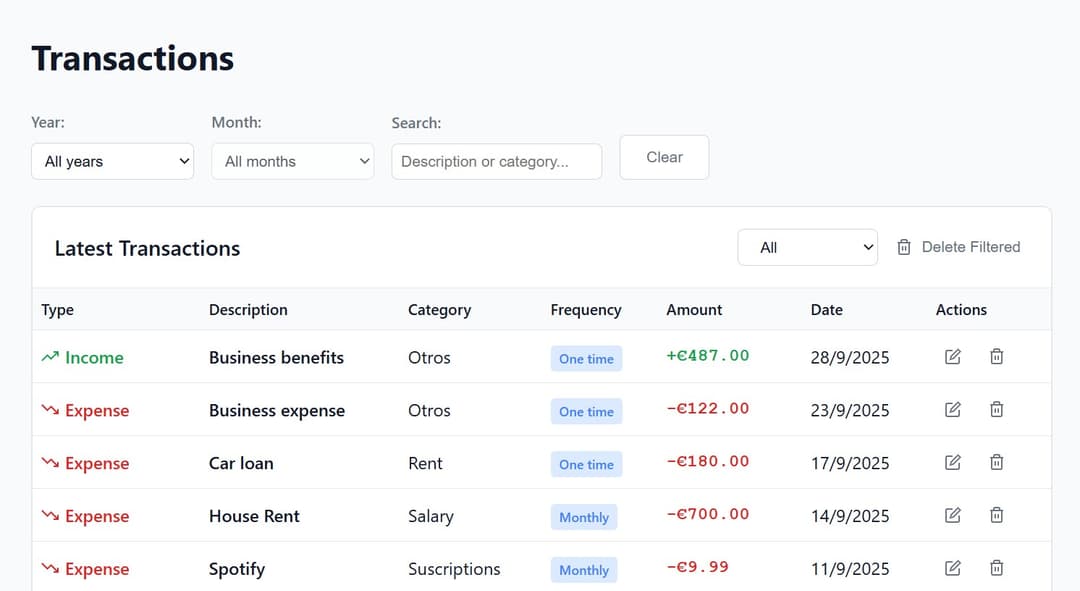Delete the Business benefits transaction
This screenshot has width=1080, height=591.
pos(997,356)
